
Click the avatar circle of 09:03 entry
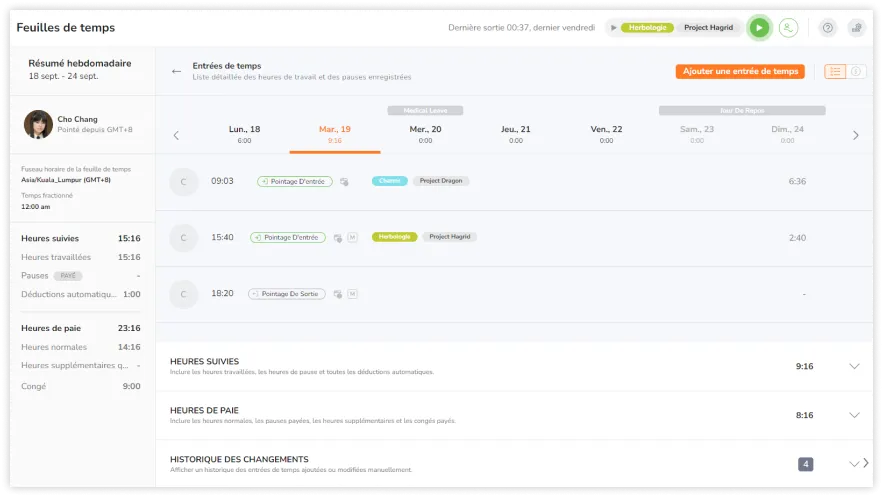click(x=183, y=181)
